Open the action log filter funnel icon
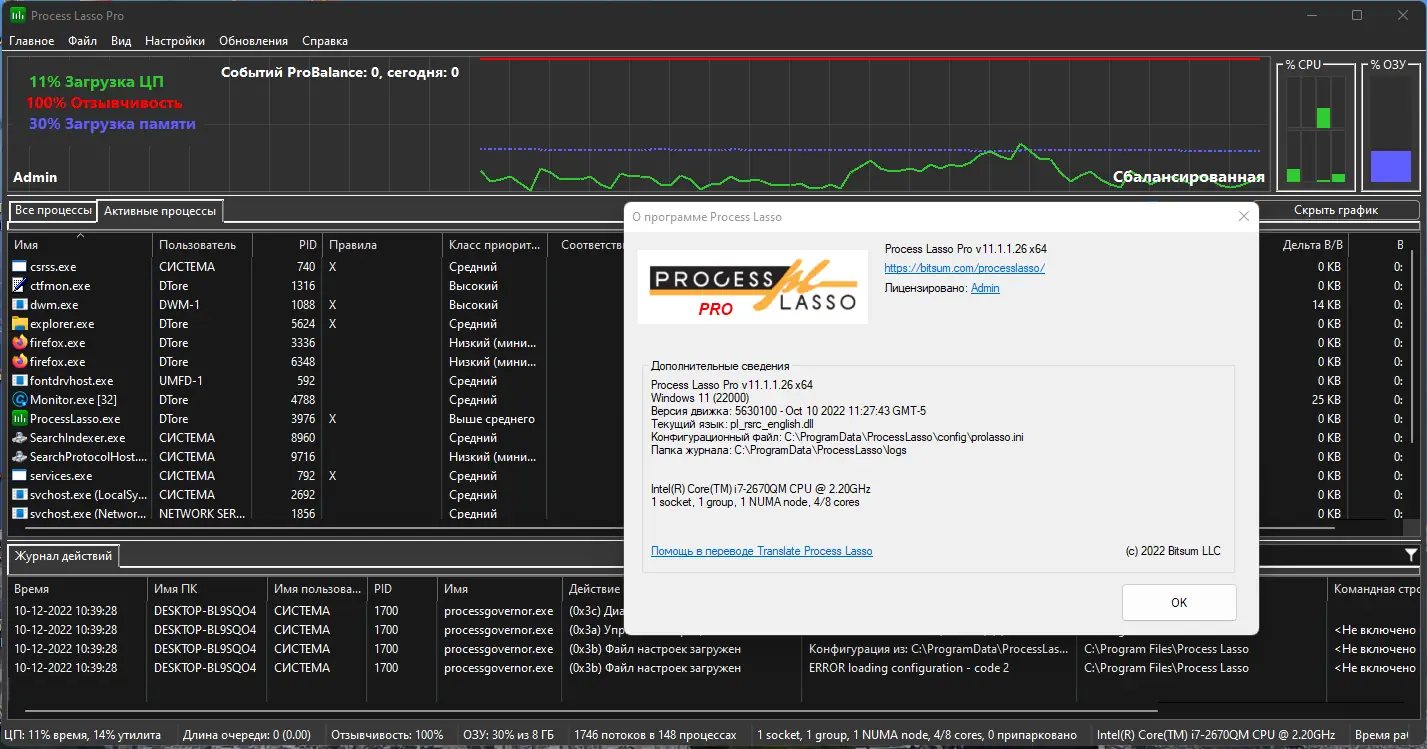The height and width of the screenshot is (749, 1427). click(x=1411, y=555)
